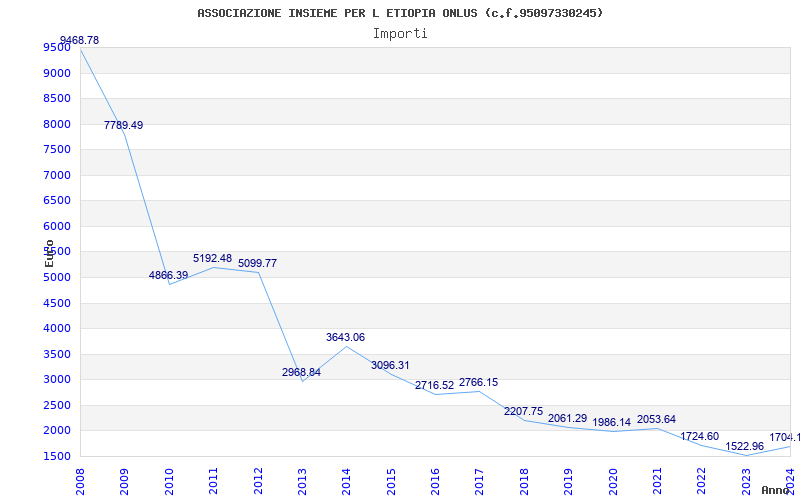Image resolution: width=800 pixels, height=500 pixels.
Task: Click the x-axis year 2008
Action: tap(80, 482)
